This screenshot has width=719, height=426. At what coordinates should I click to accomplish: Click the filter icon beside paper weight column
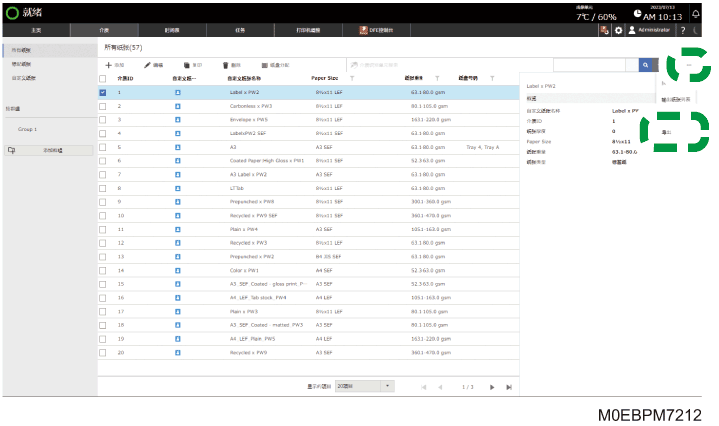[437, 78]
